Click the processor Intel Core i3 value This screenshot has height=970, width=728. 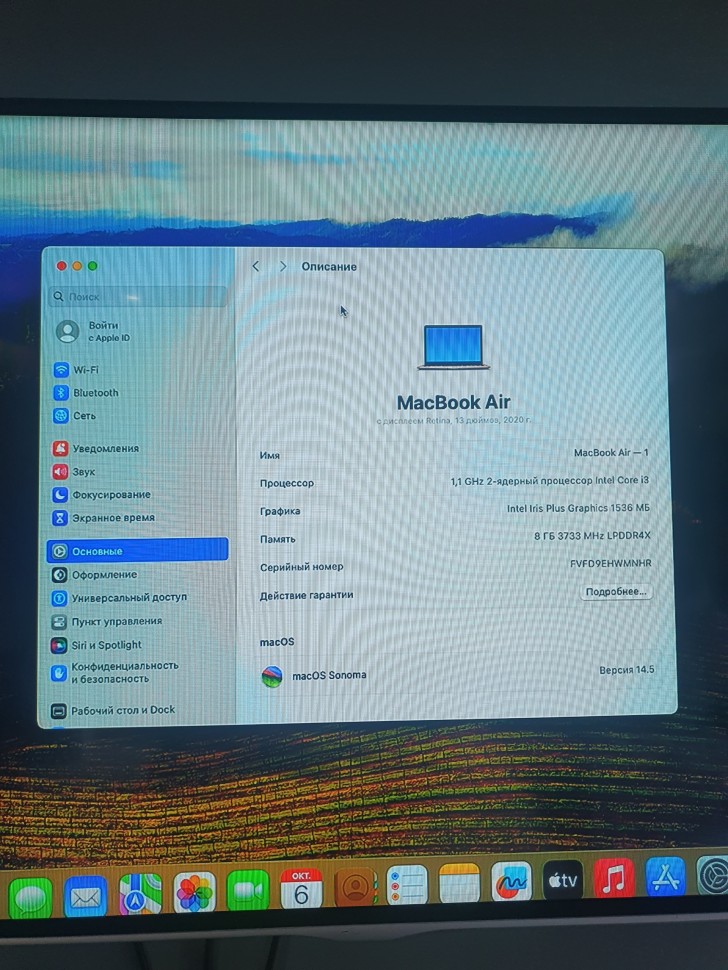(549, 480)
